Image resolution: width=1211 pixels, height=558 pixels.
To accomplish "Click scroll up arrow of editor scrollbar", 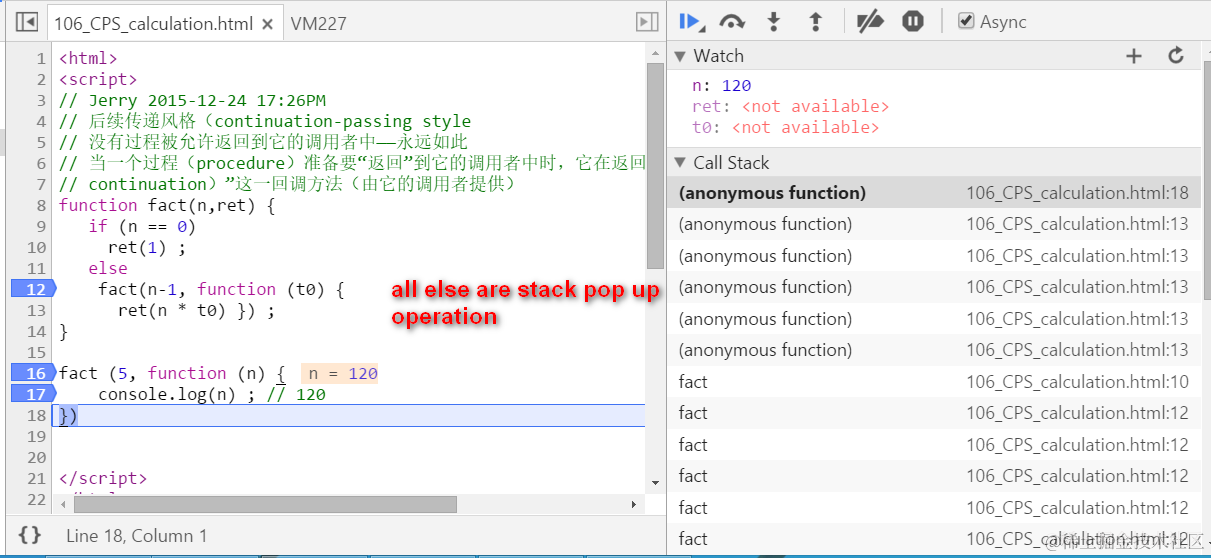I will [655, 54].
